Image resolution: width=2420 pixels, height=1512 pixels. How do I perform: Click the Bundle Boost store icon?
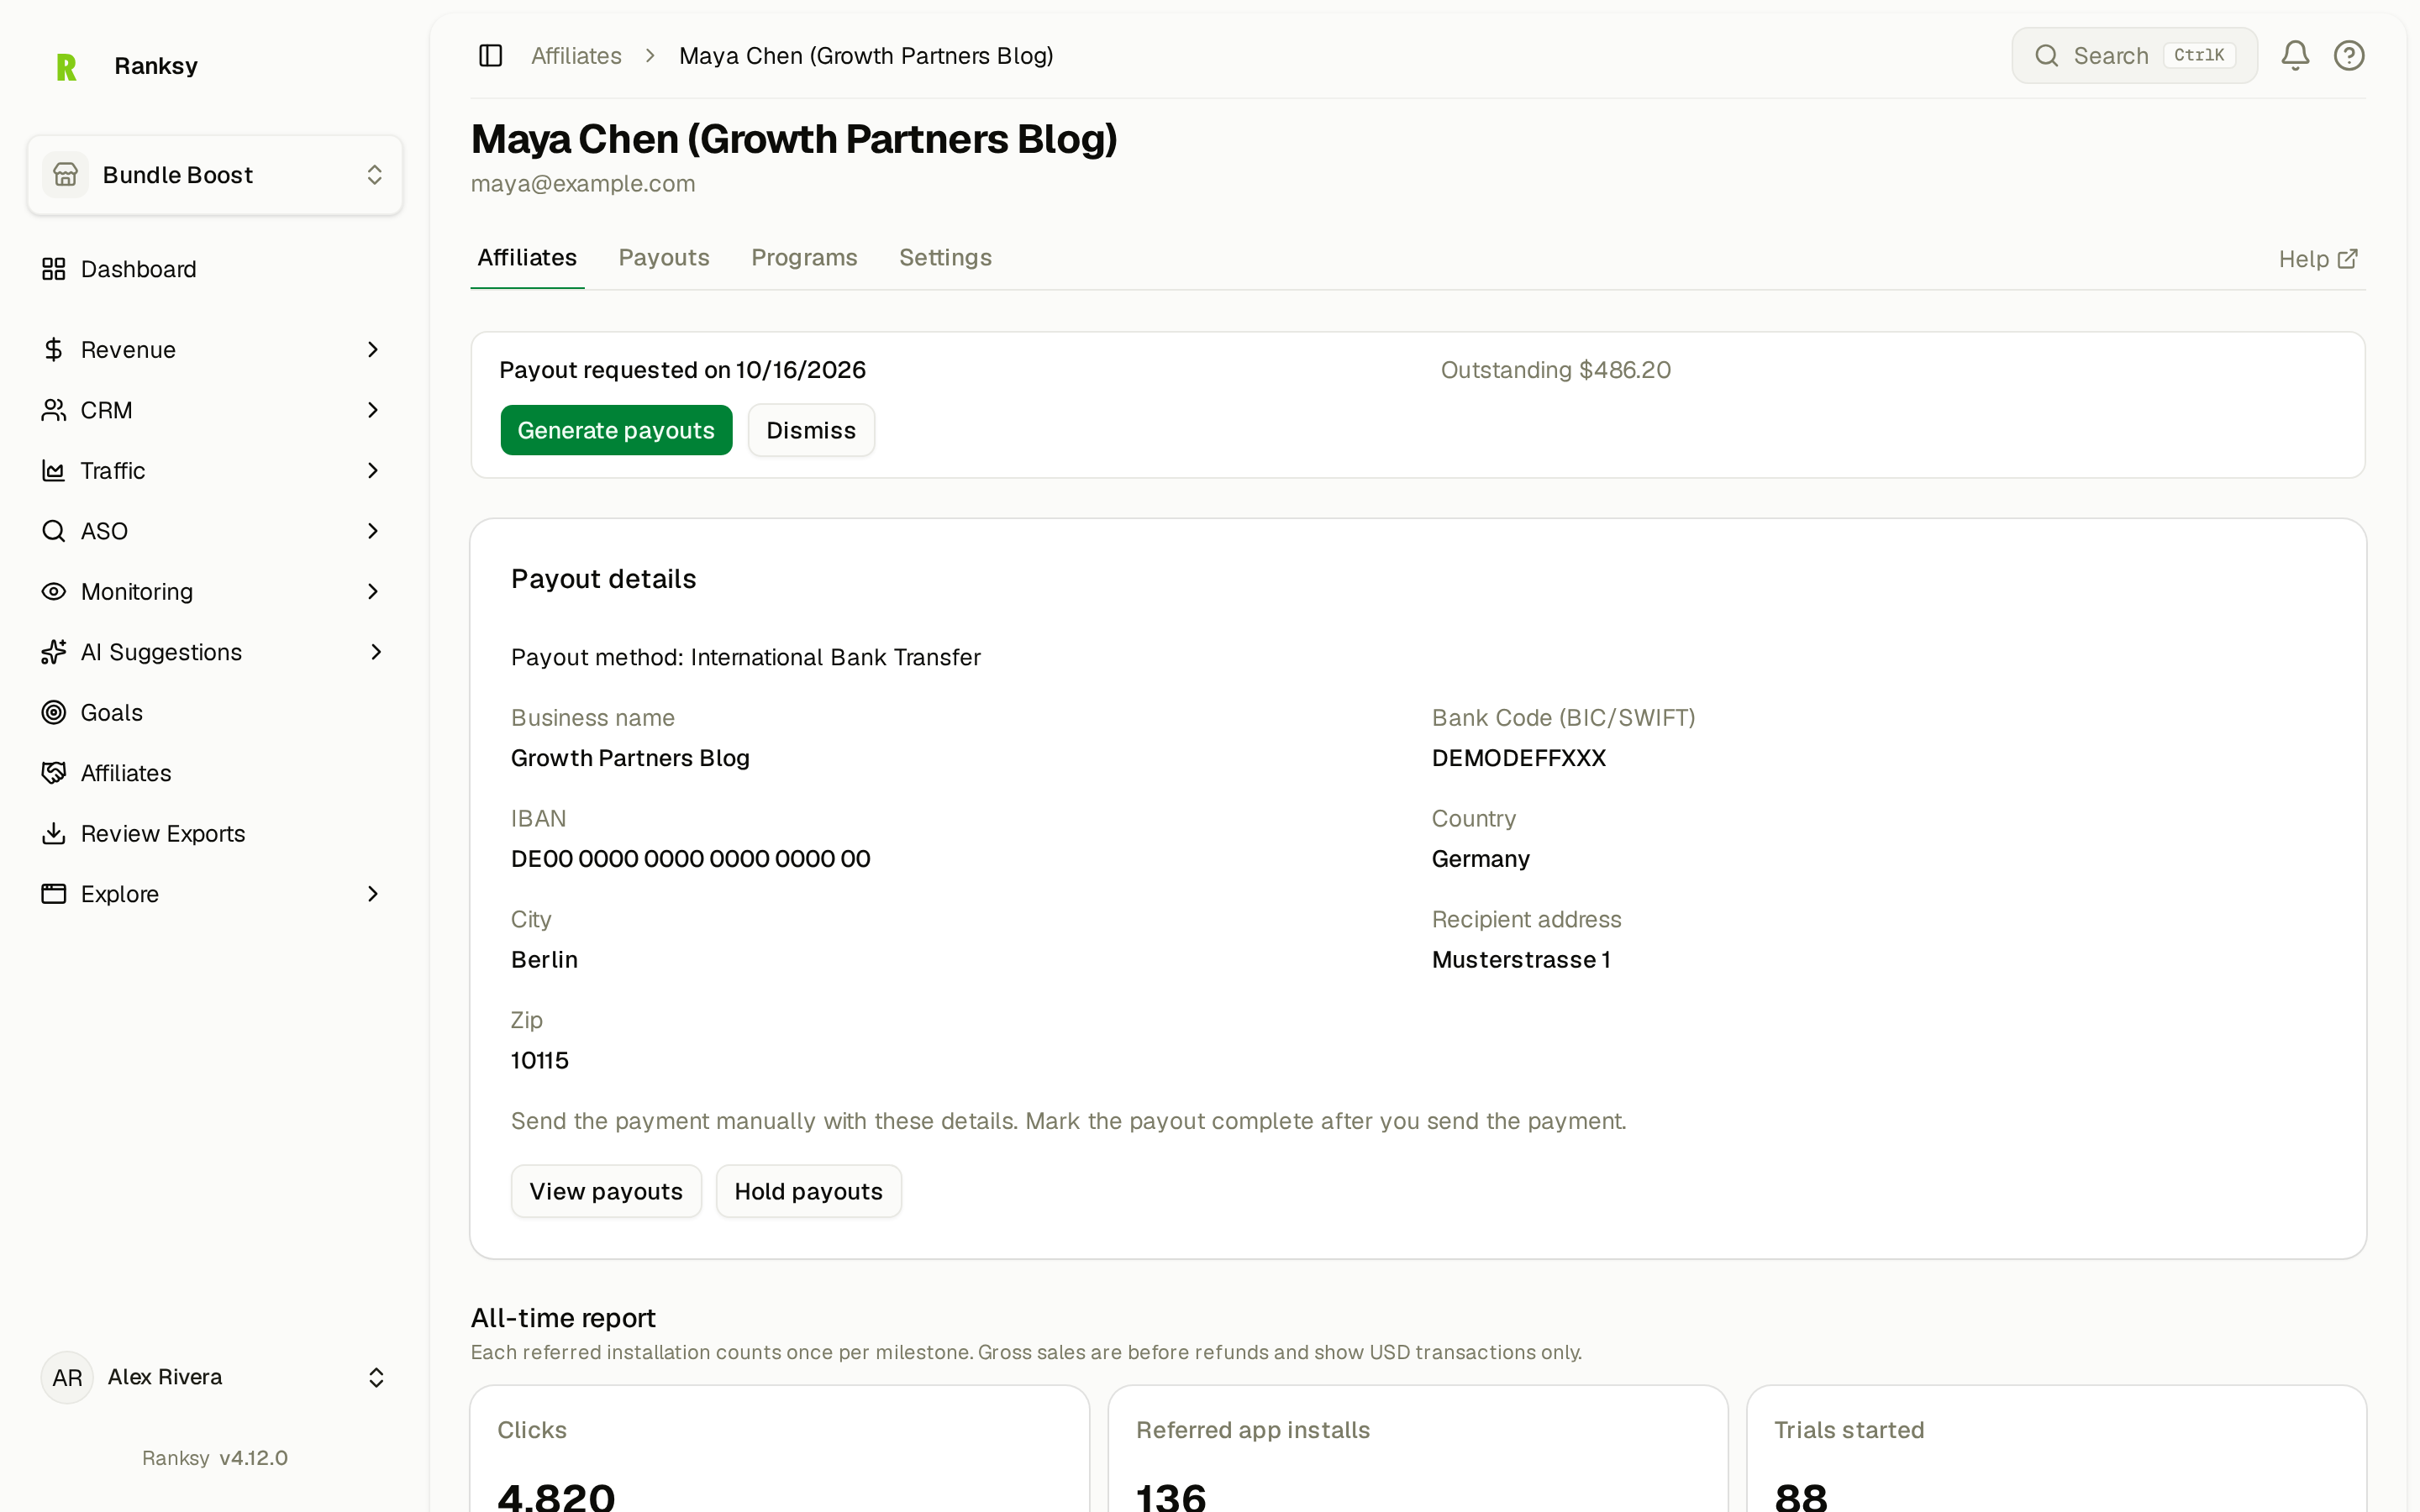click(66, 175)
